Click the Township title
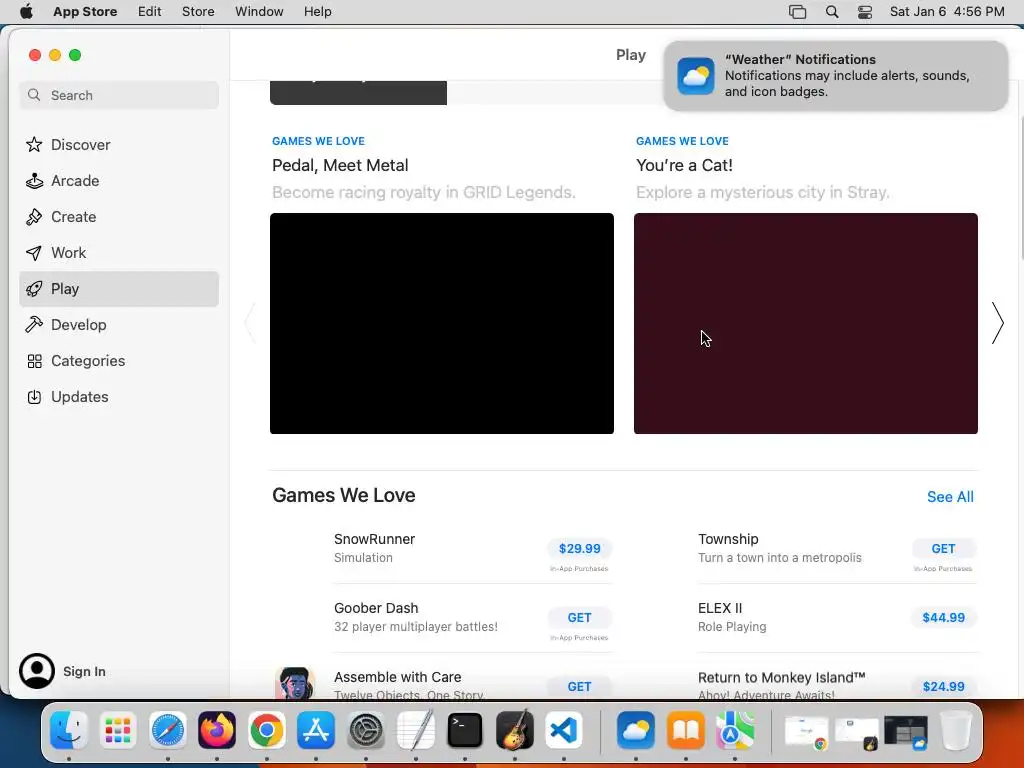Screen dimensions: 1024x768 pyautogui.click(x=728, y=539)
